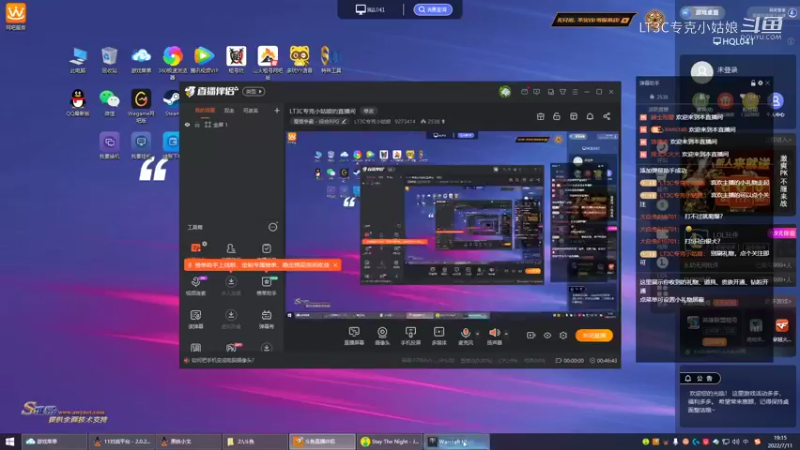The height and width of the screenshot is (450, 800).
Task: Add 摄像头 camera source
Action: click(382, 336)
